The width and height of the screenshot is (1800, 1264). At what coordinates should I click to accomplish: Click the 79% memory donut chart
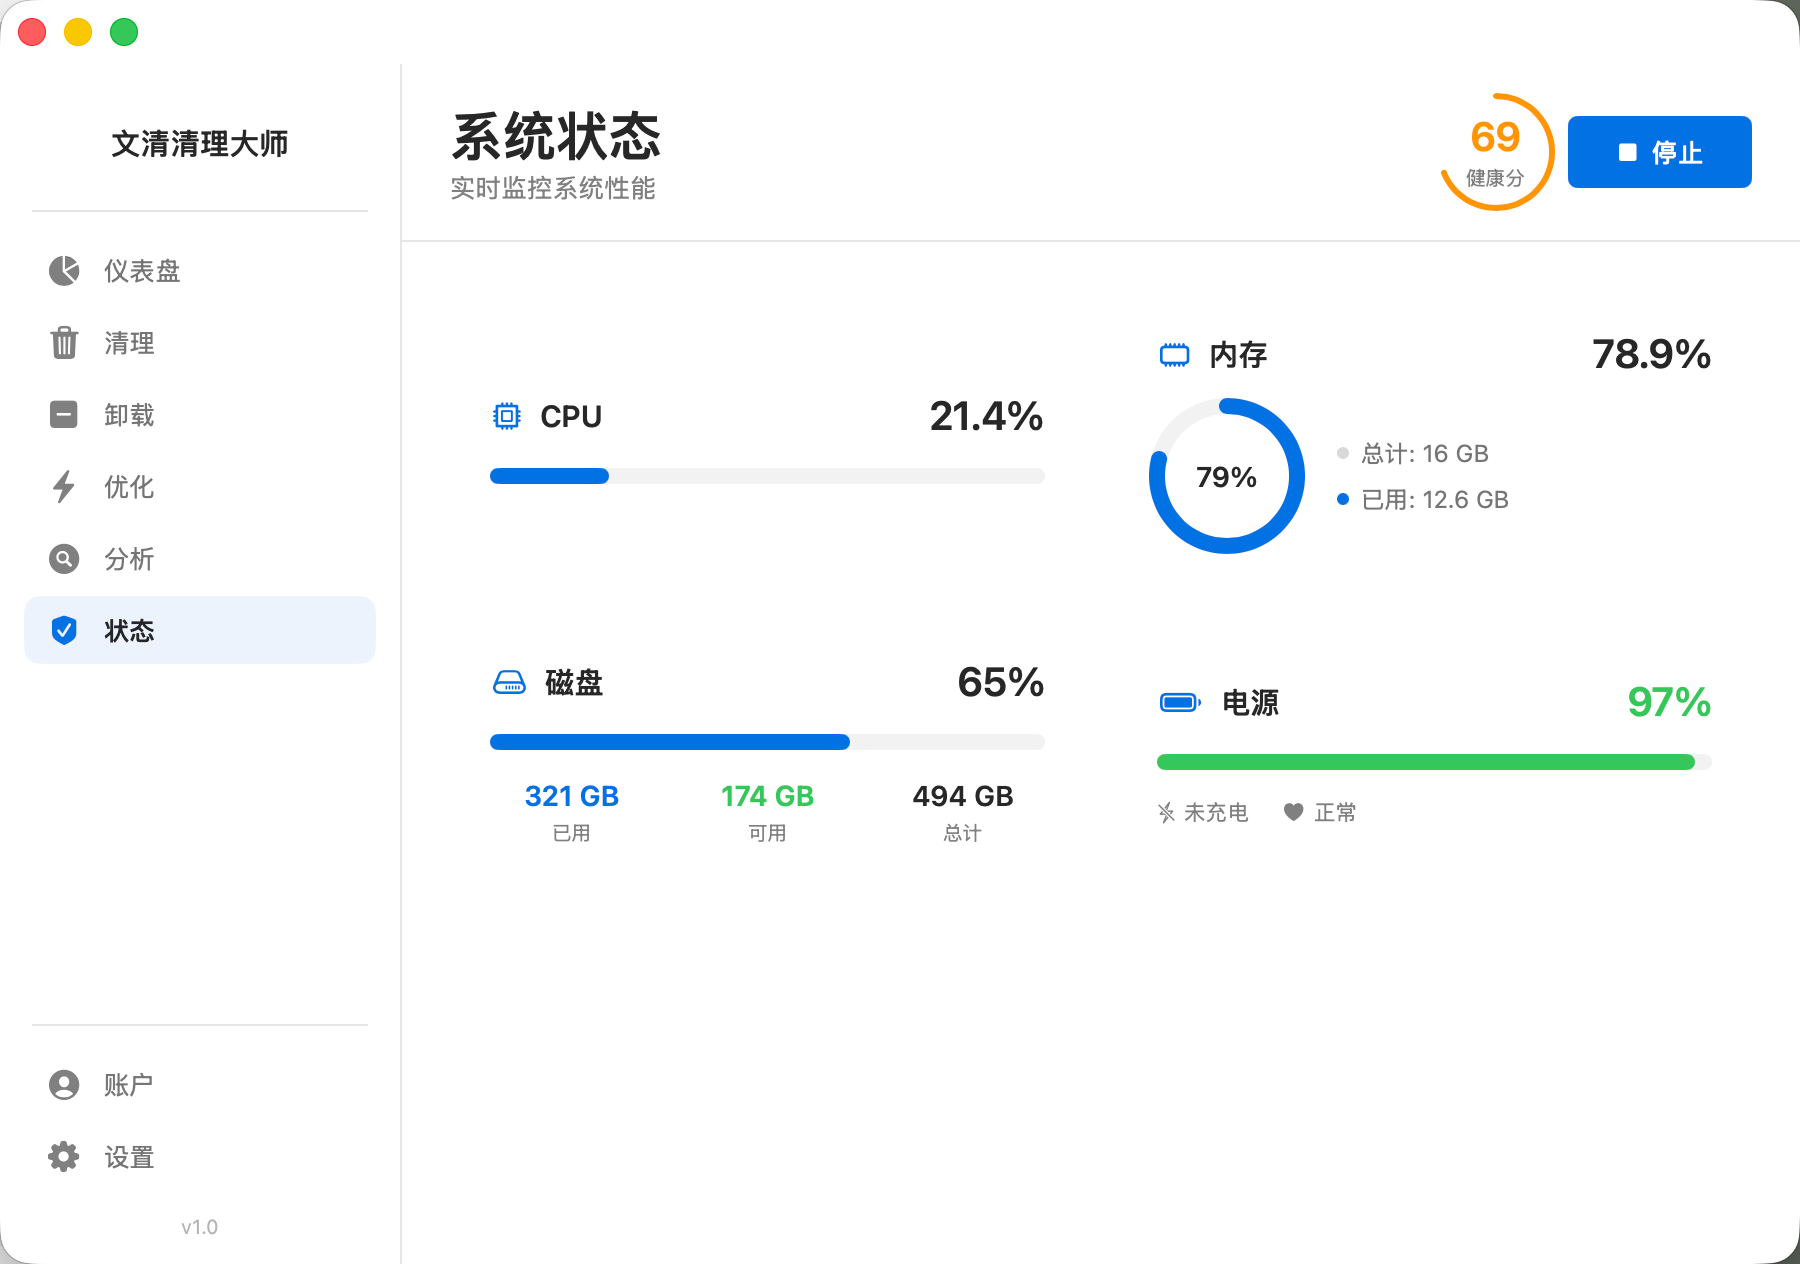[1227, 476]
